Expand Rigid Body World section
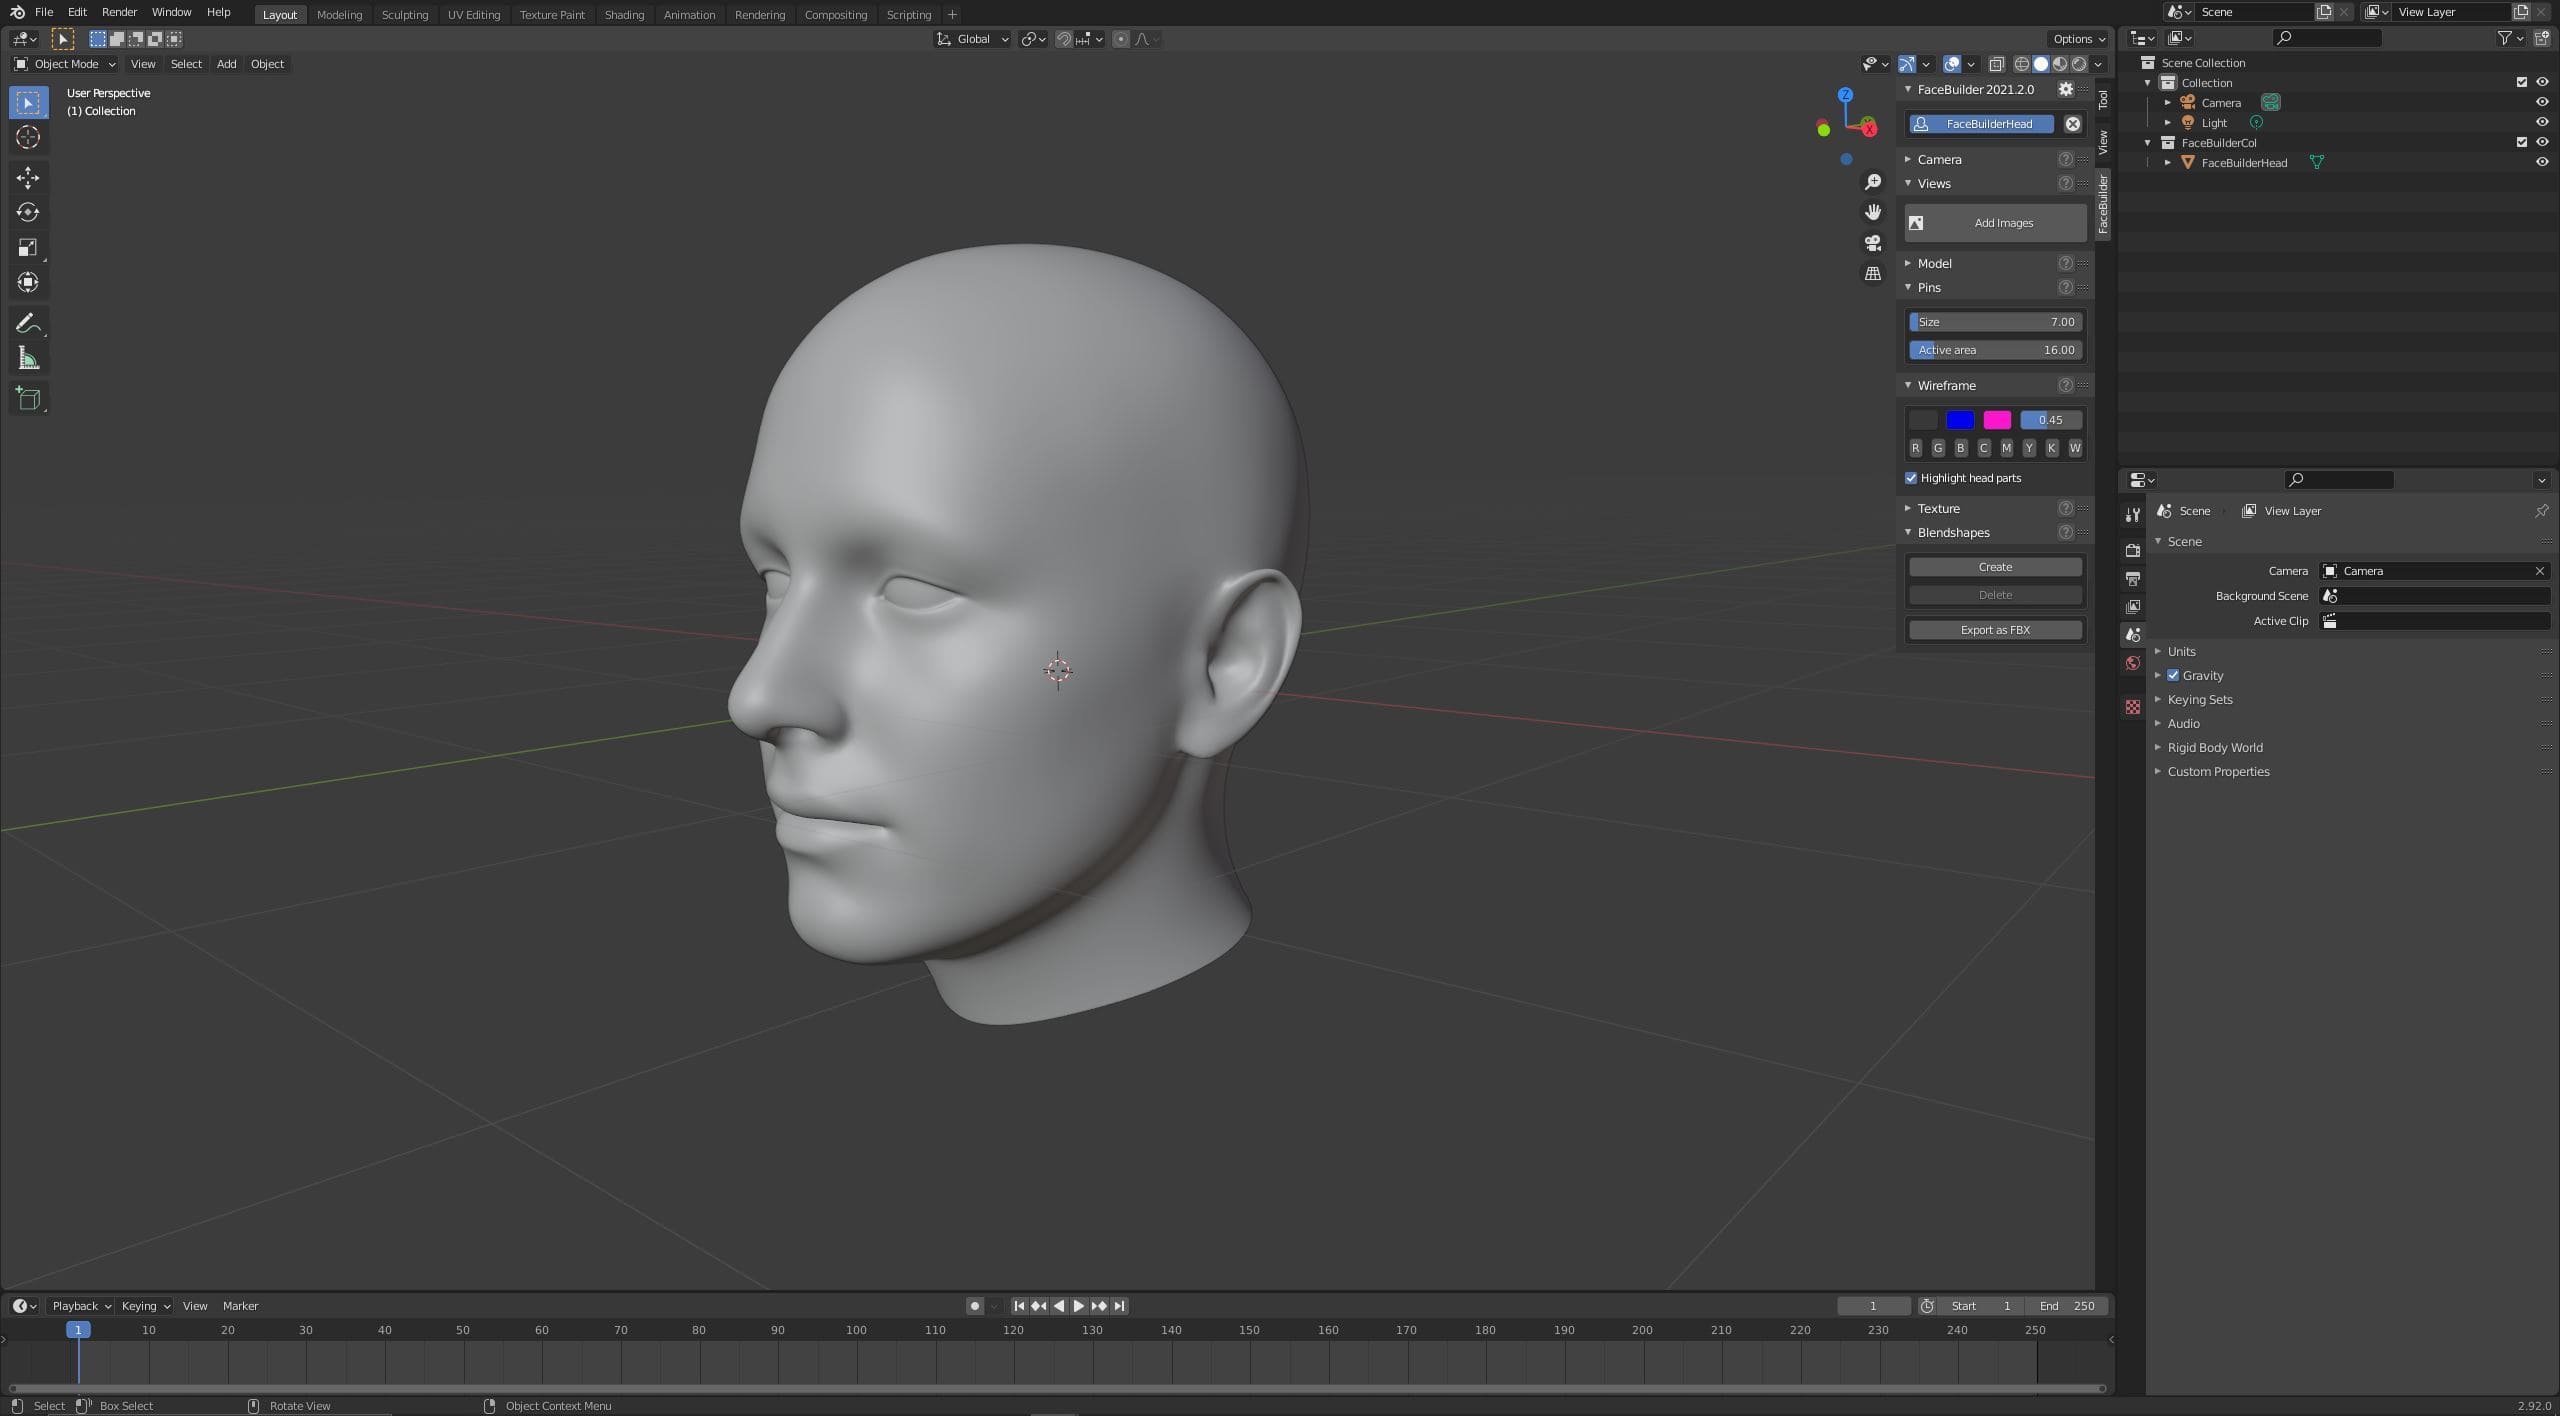Viewport: 2560px width, 1416px height. pos(2214,747)
